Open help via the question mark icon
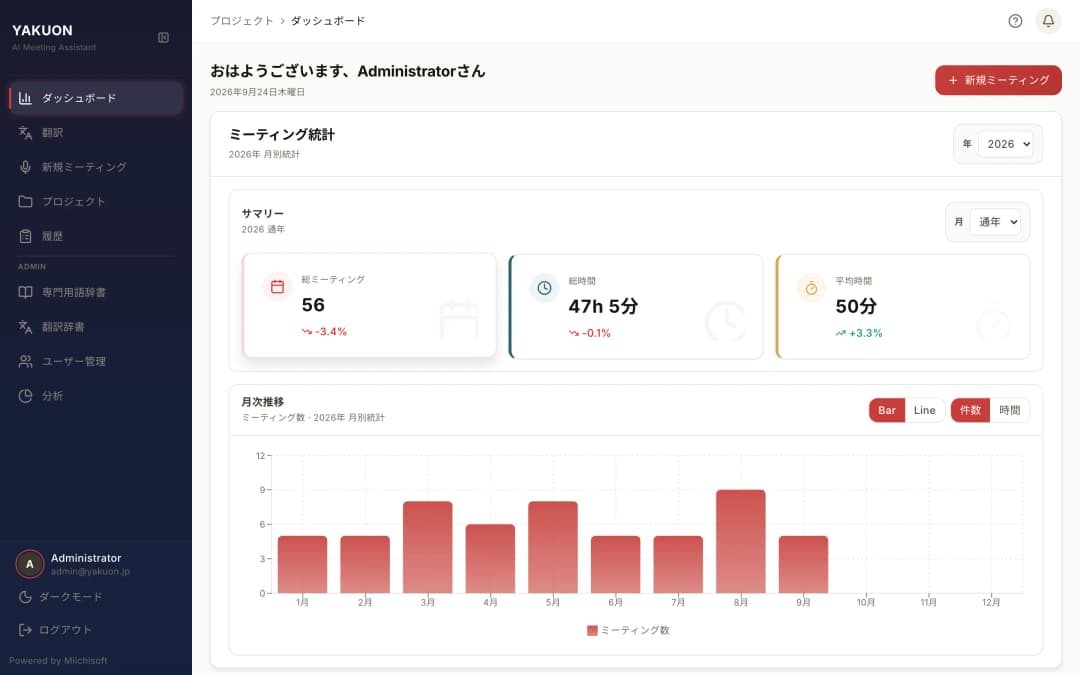 [1015, 21]
